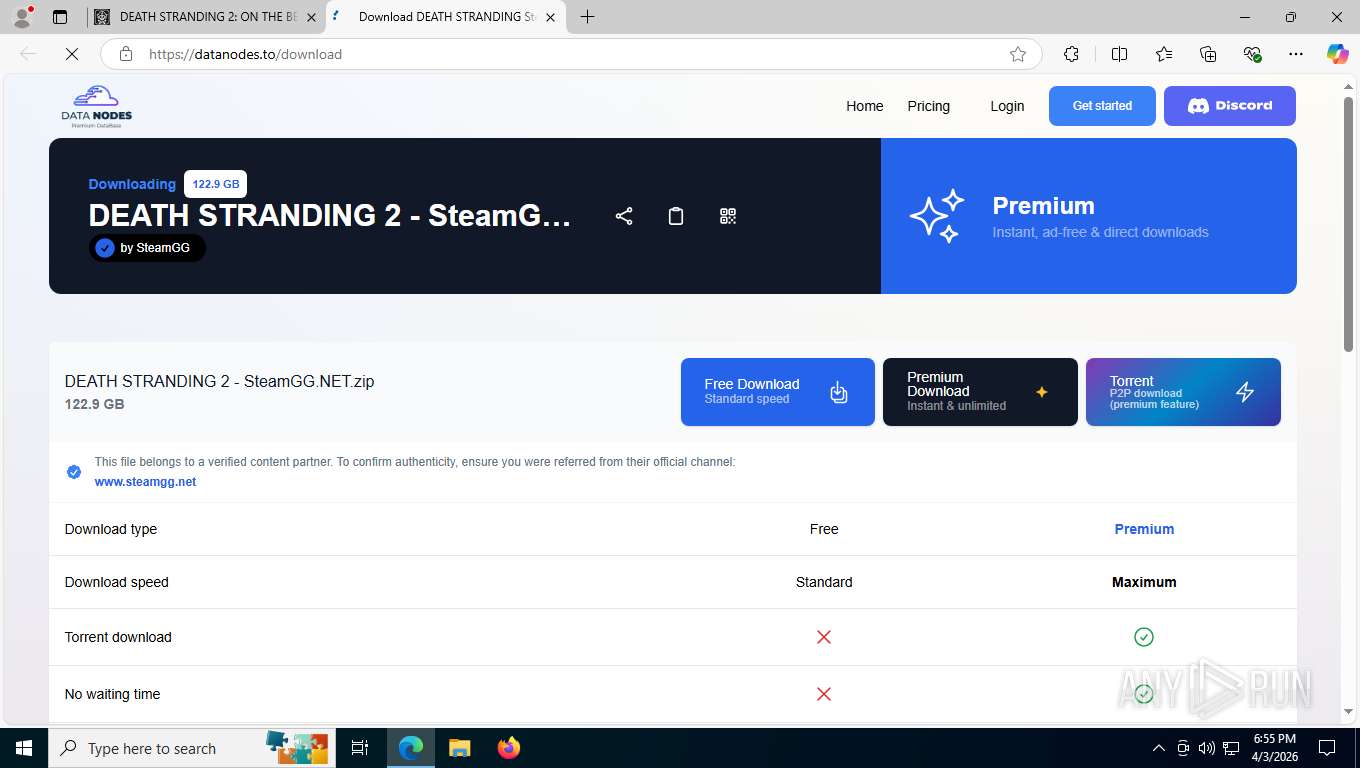The height and width of the screenshot is (768, 1360).
Task: Click the Premium column header
Action: pos(1144,529)
